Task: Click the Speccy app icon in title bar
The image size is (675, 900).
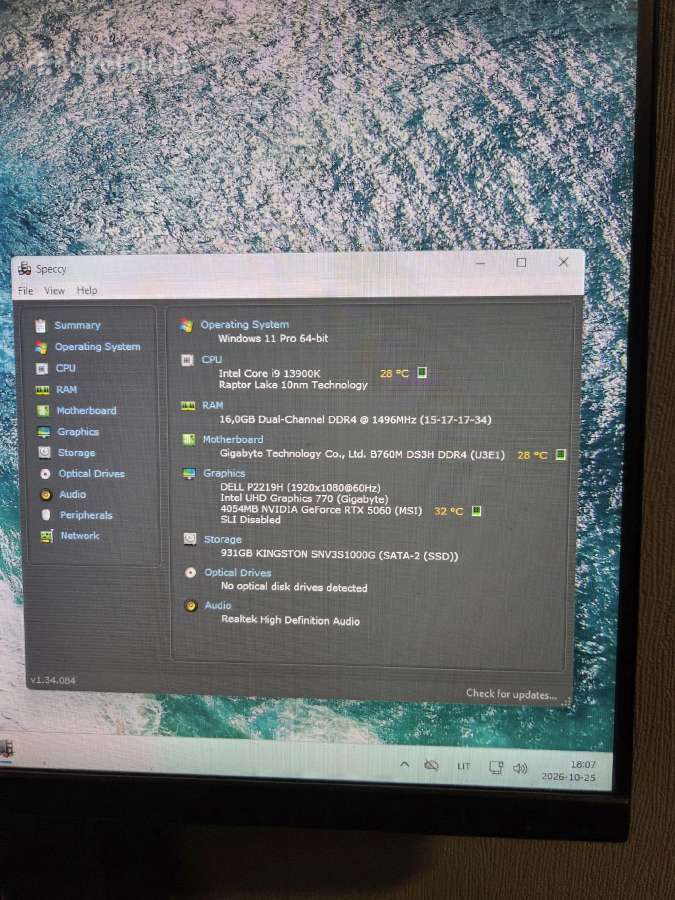Action: click(x=25, y=269)
